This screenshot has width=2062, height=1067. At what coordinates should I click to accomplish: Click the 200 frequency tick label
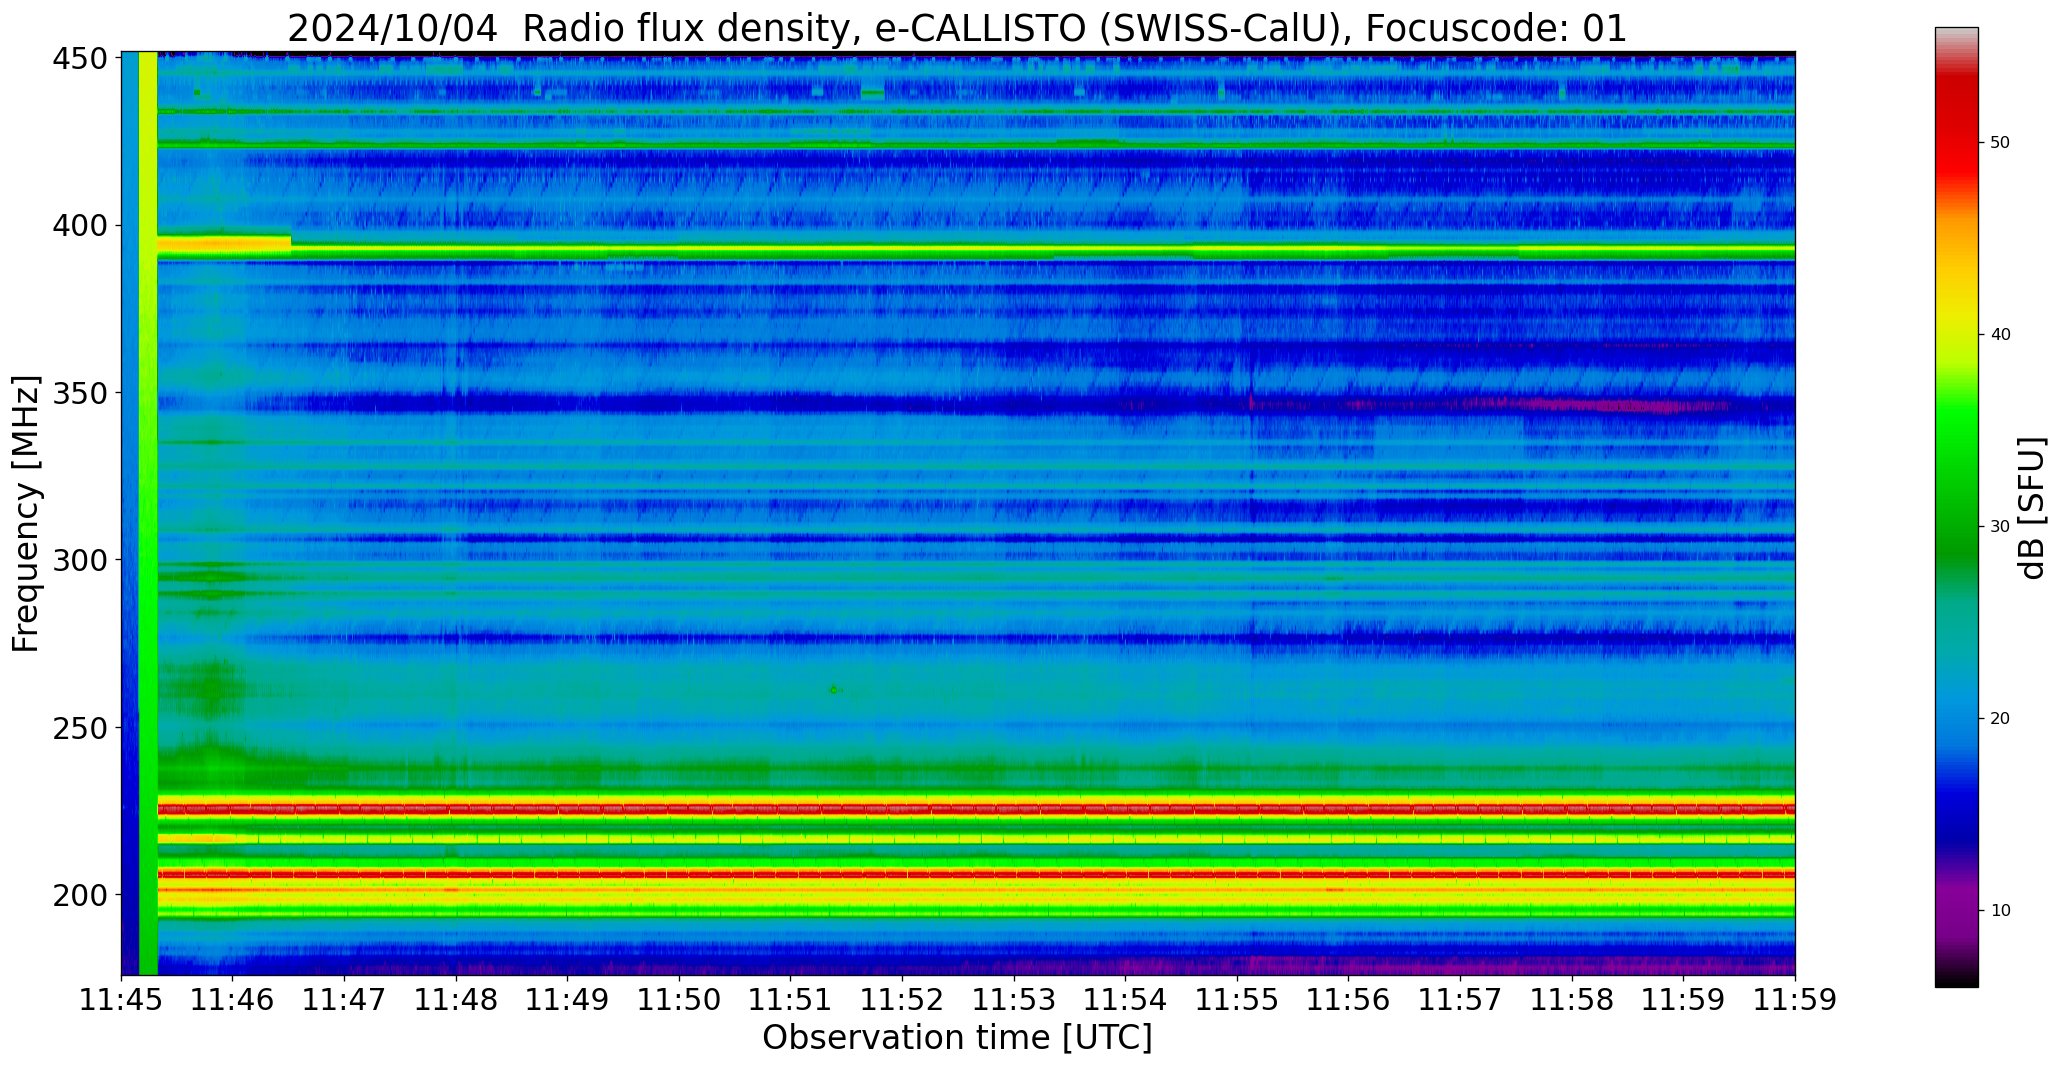[x=80, y=894]
